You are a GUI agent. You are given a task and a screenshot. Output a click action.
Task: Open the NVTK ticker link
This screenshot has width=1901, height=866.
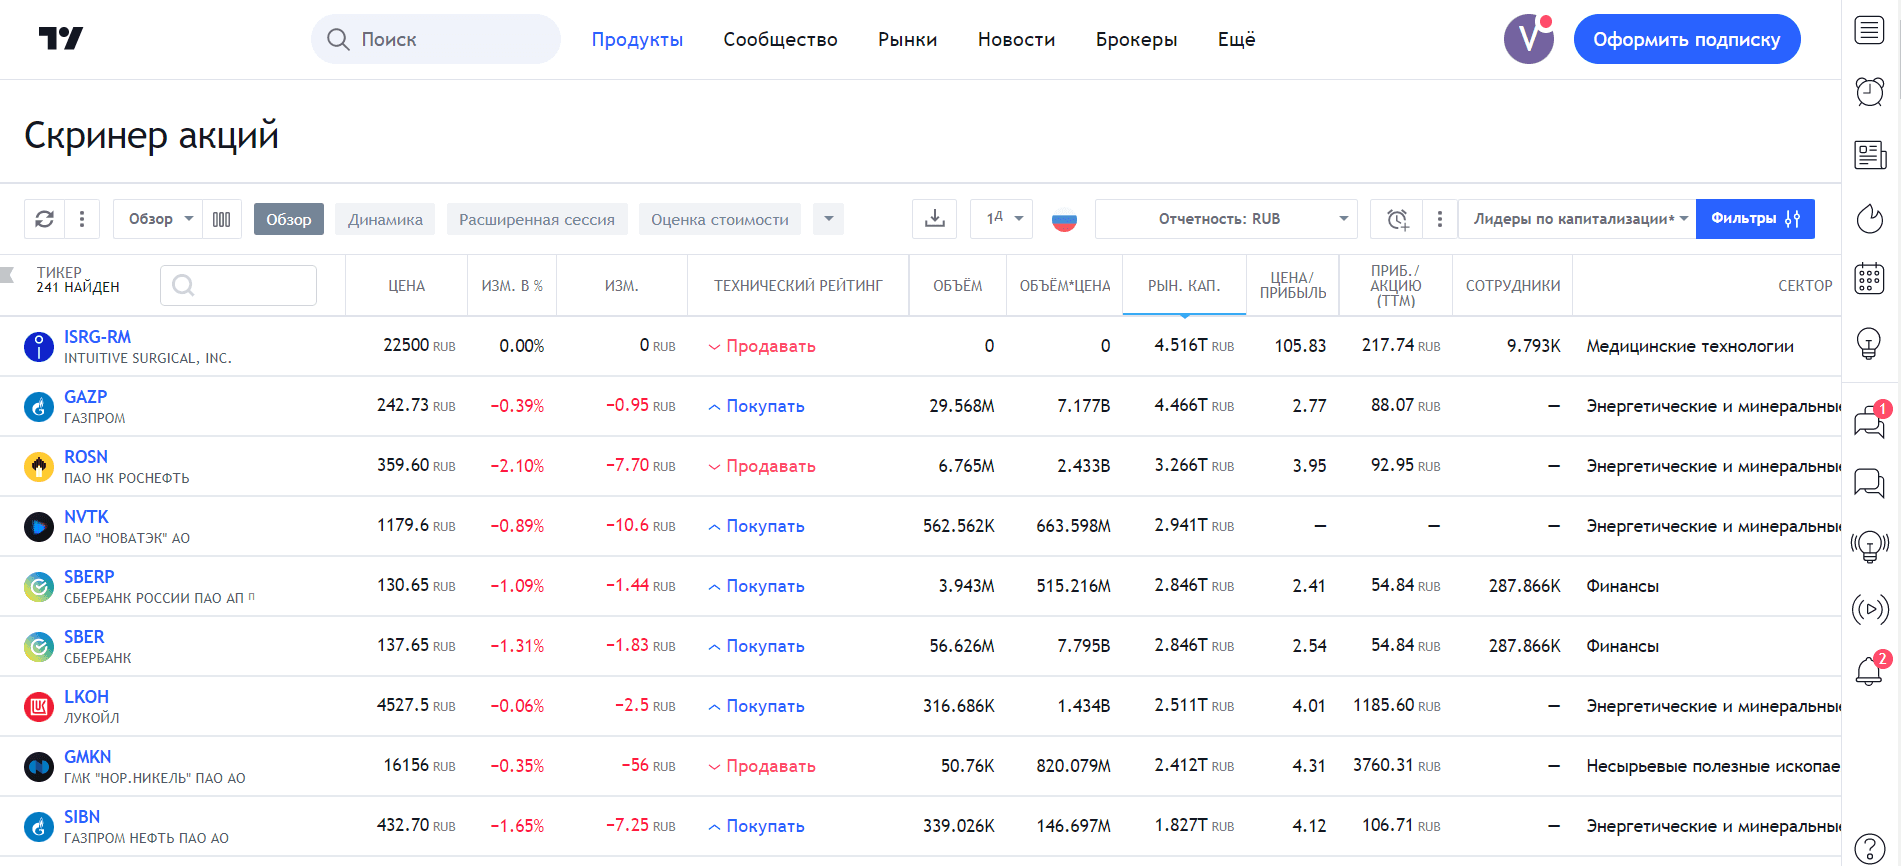tap(86, 517)
